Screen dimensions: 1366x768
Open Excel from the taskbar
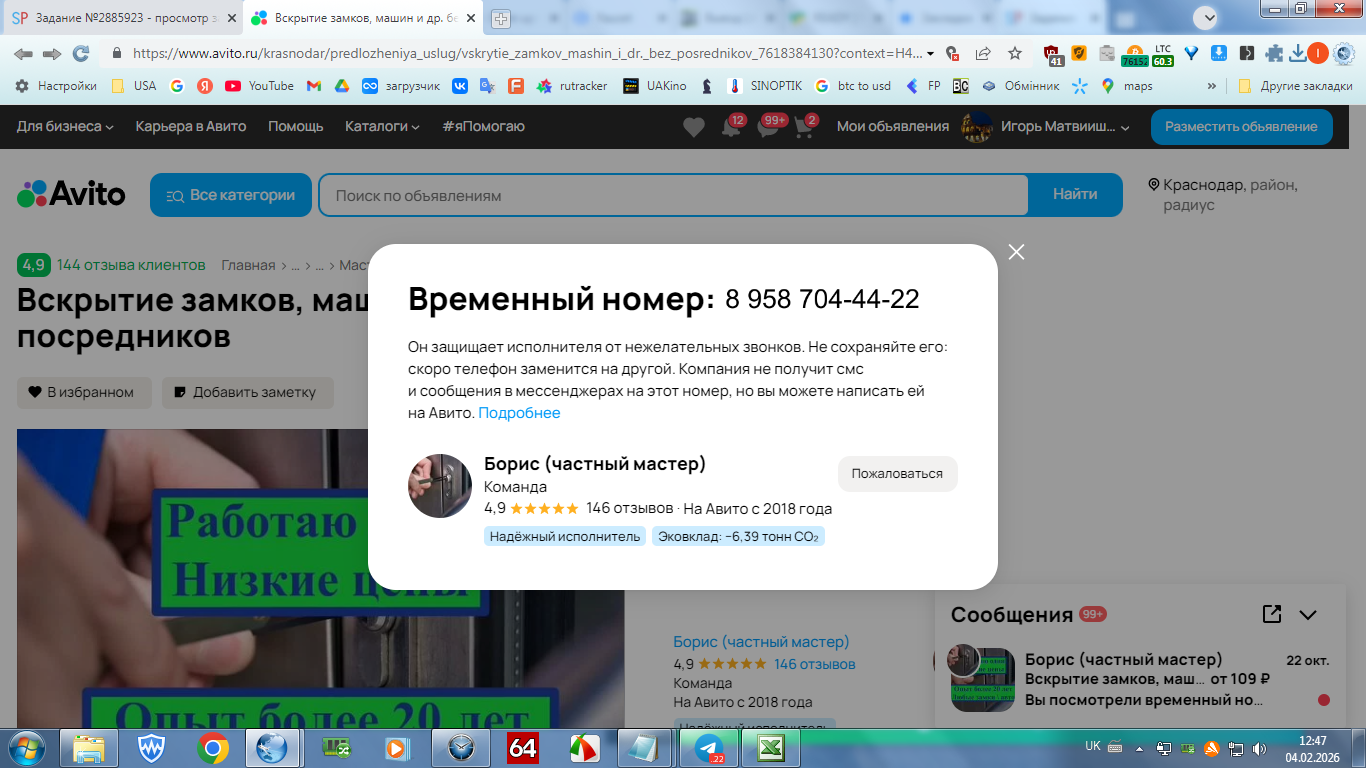(x=771, y=748)
